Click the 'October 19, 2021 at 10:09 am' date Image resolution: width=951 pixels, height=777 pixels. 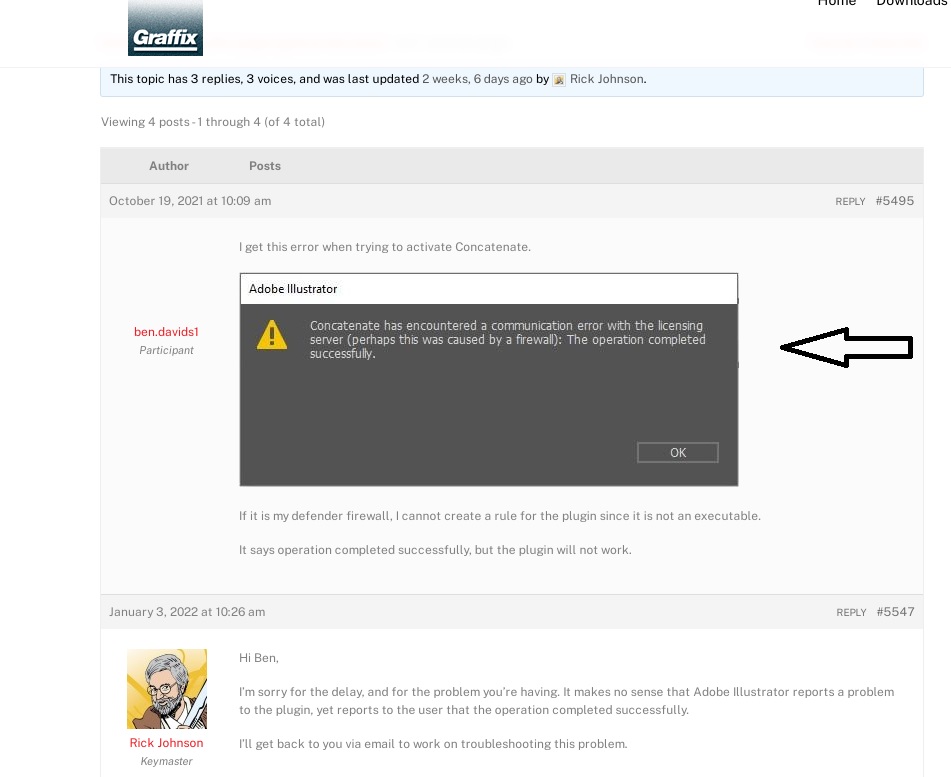click(190, 201)
